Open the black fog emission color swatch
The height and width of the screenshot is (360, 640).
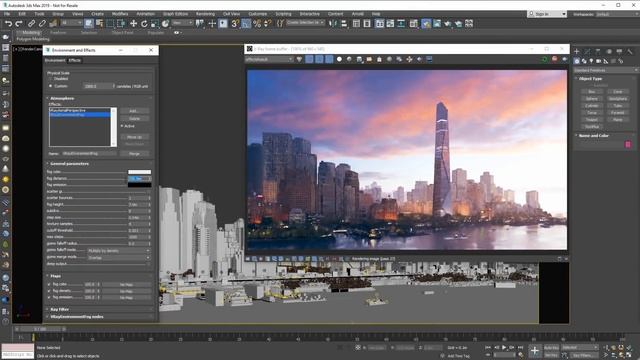pyautogui.click(x=140, y=185)
